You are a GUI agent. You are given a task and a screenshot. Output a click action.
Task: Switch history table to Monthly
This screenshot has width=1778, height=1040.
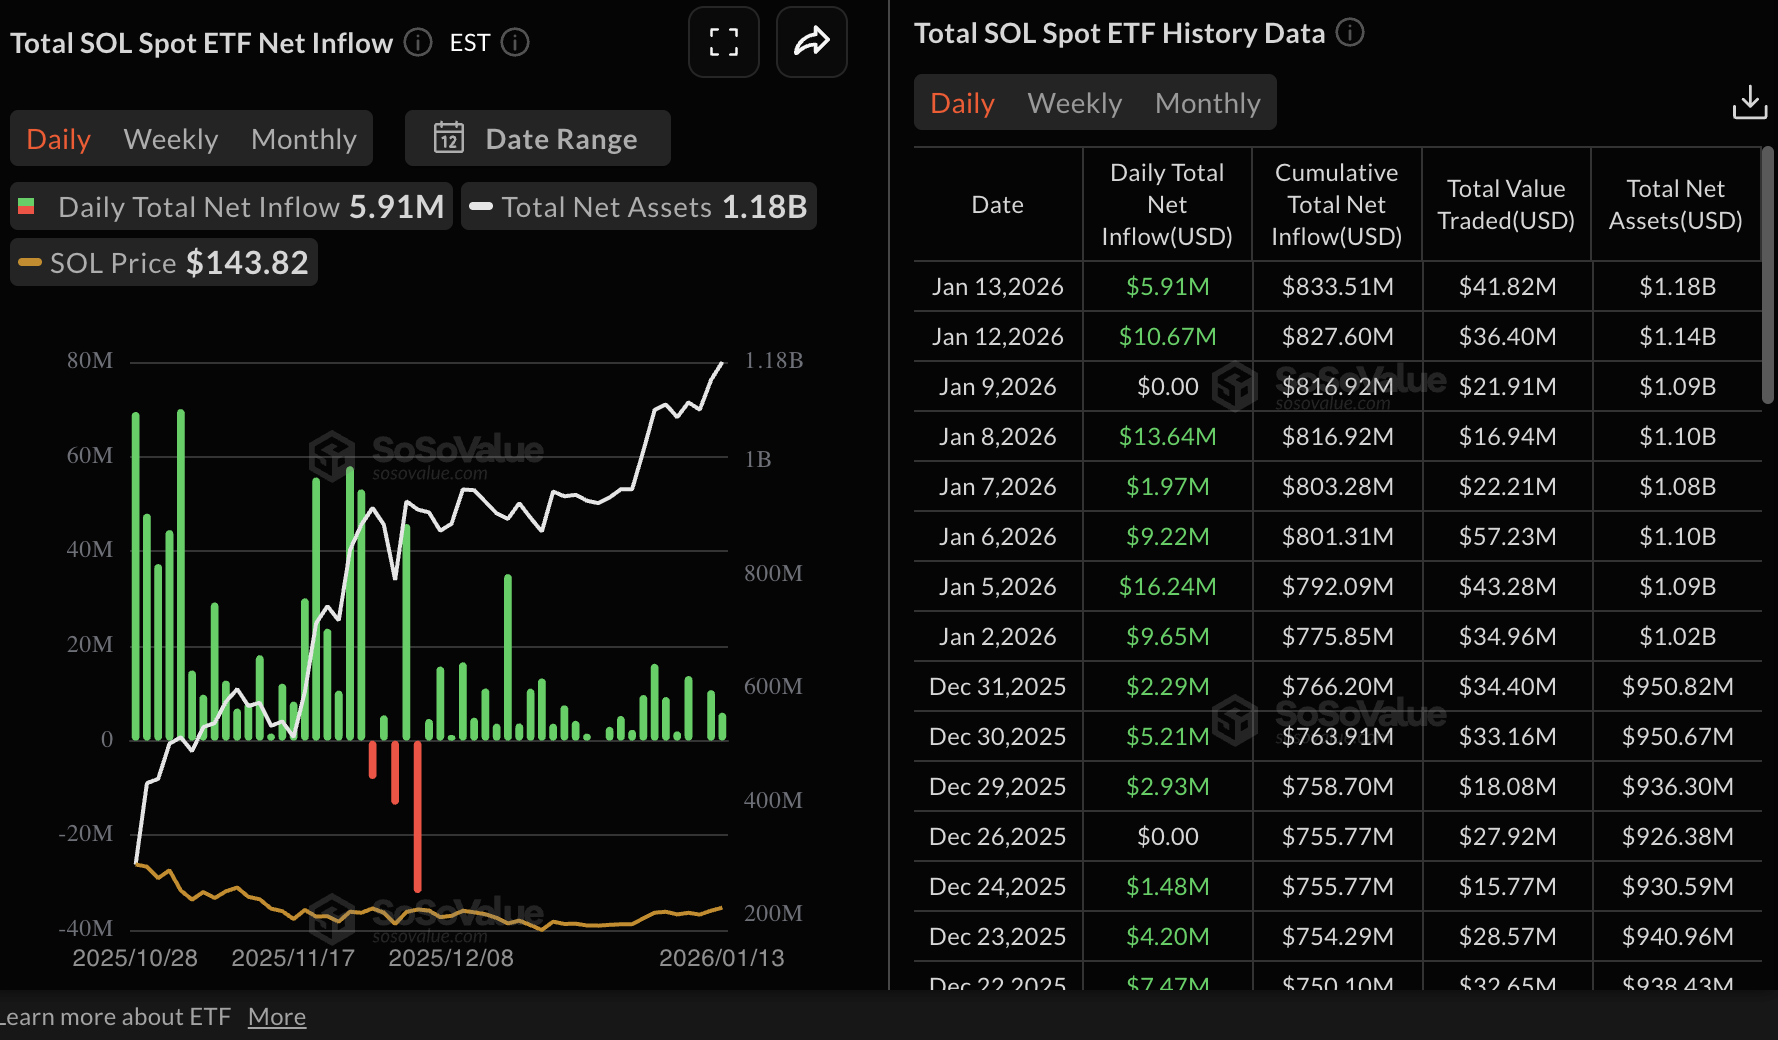(x=1207, y=103)
